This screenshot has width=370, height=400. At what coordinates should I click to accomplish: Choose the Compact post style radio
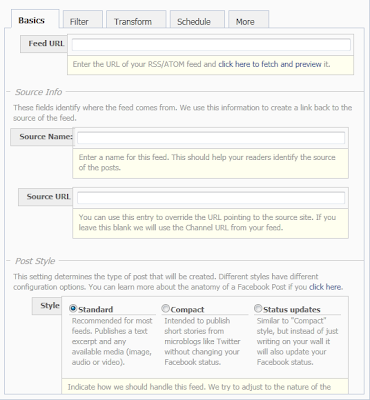point(165,309)
